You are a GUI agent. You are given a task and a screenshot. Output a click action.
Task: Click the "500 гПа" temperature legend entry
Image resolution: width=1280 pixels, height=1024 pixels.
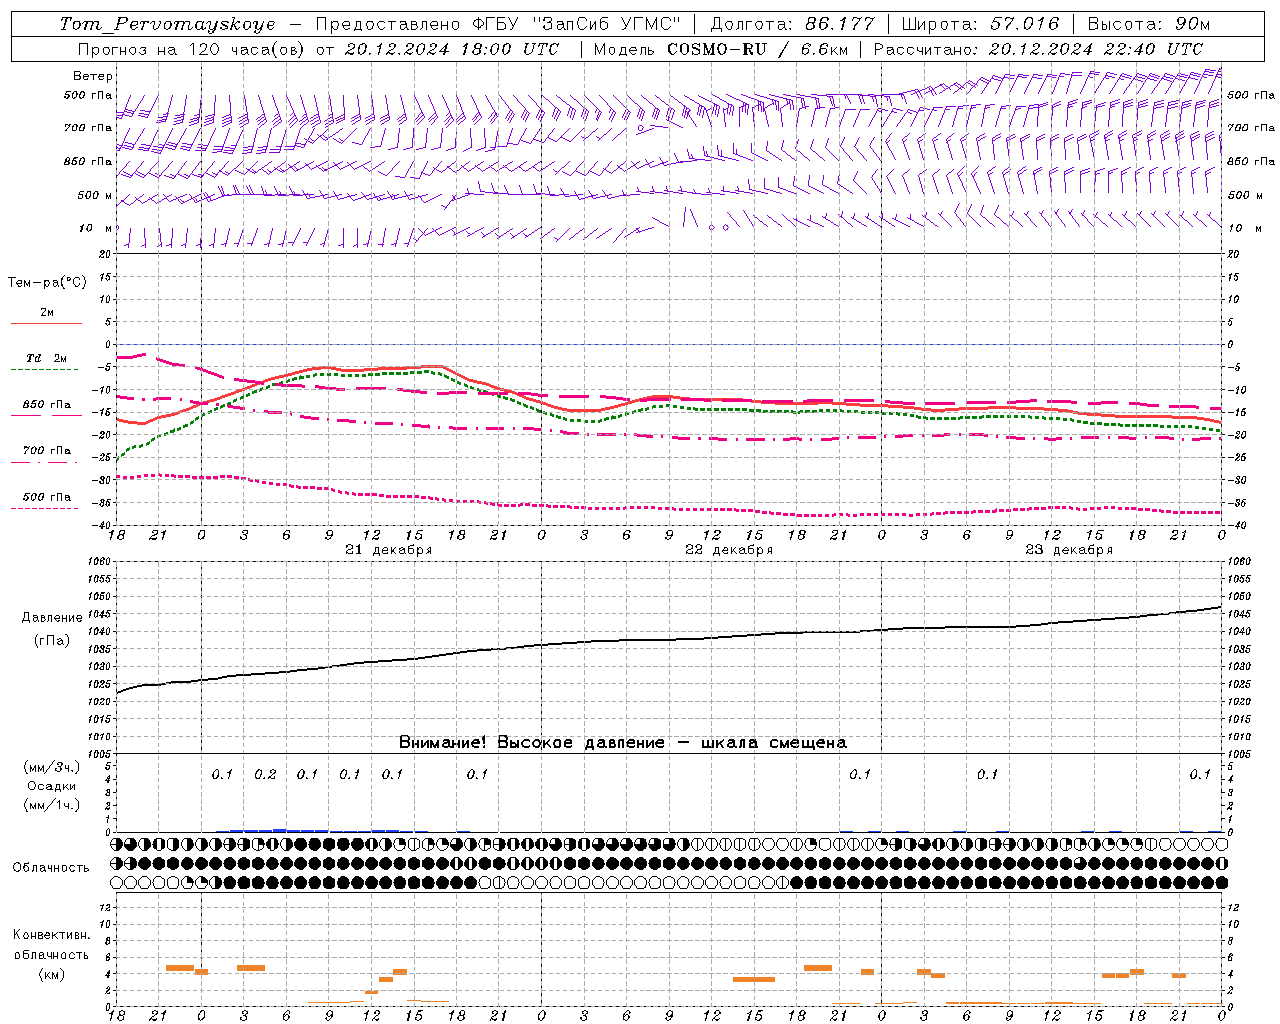[x=47, y=497]
